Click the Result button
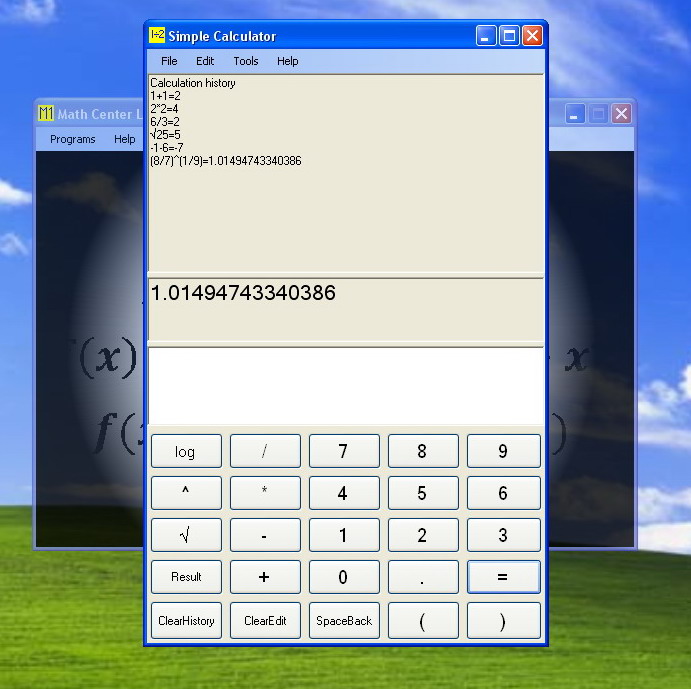The width and height of the screenshot is (691, 689). tap(186, 577)
